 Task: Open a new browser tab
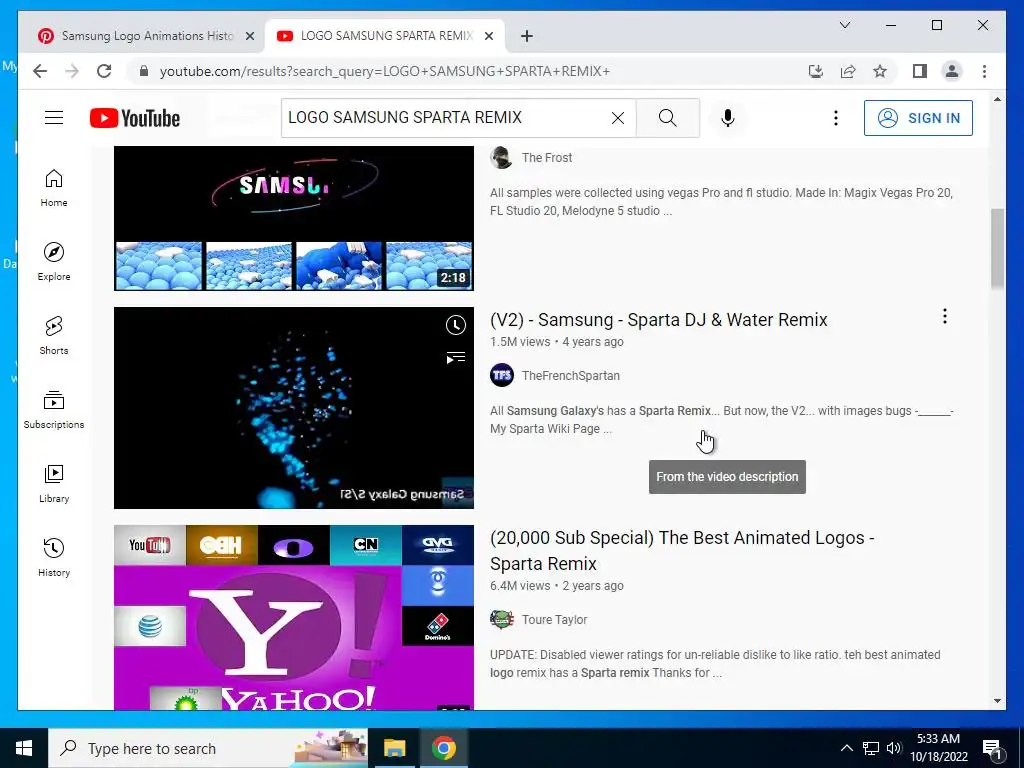tap(526, 36)
